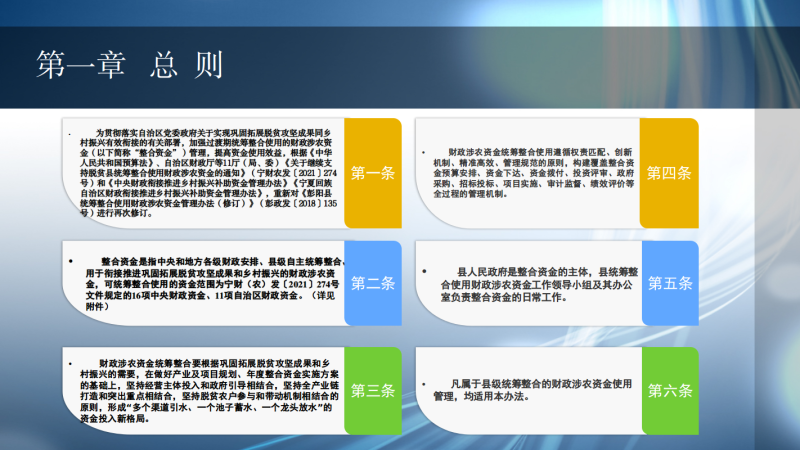Select the yellow 第四条 label
The width and height of the screenshot is (800, 450).
(669, 172)
